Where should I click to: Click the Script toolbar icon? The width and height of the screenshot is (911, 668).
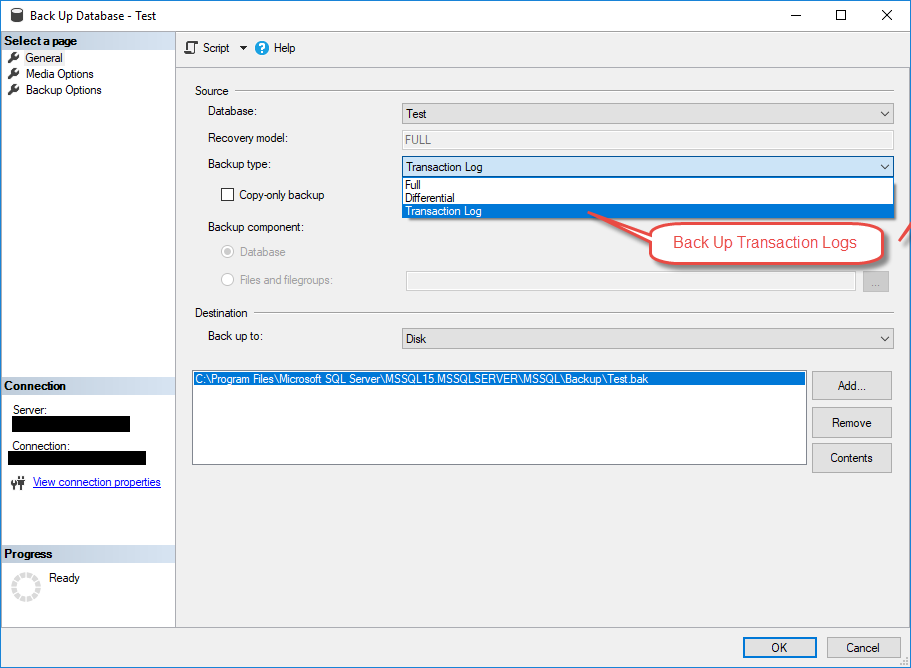(191, 48)
